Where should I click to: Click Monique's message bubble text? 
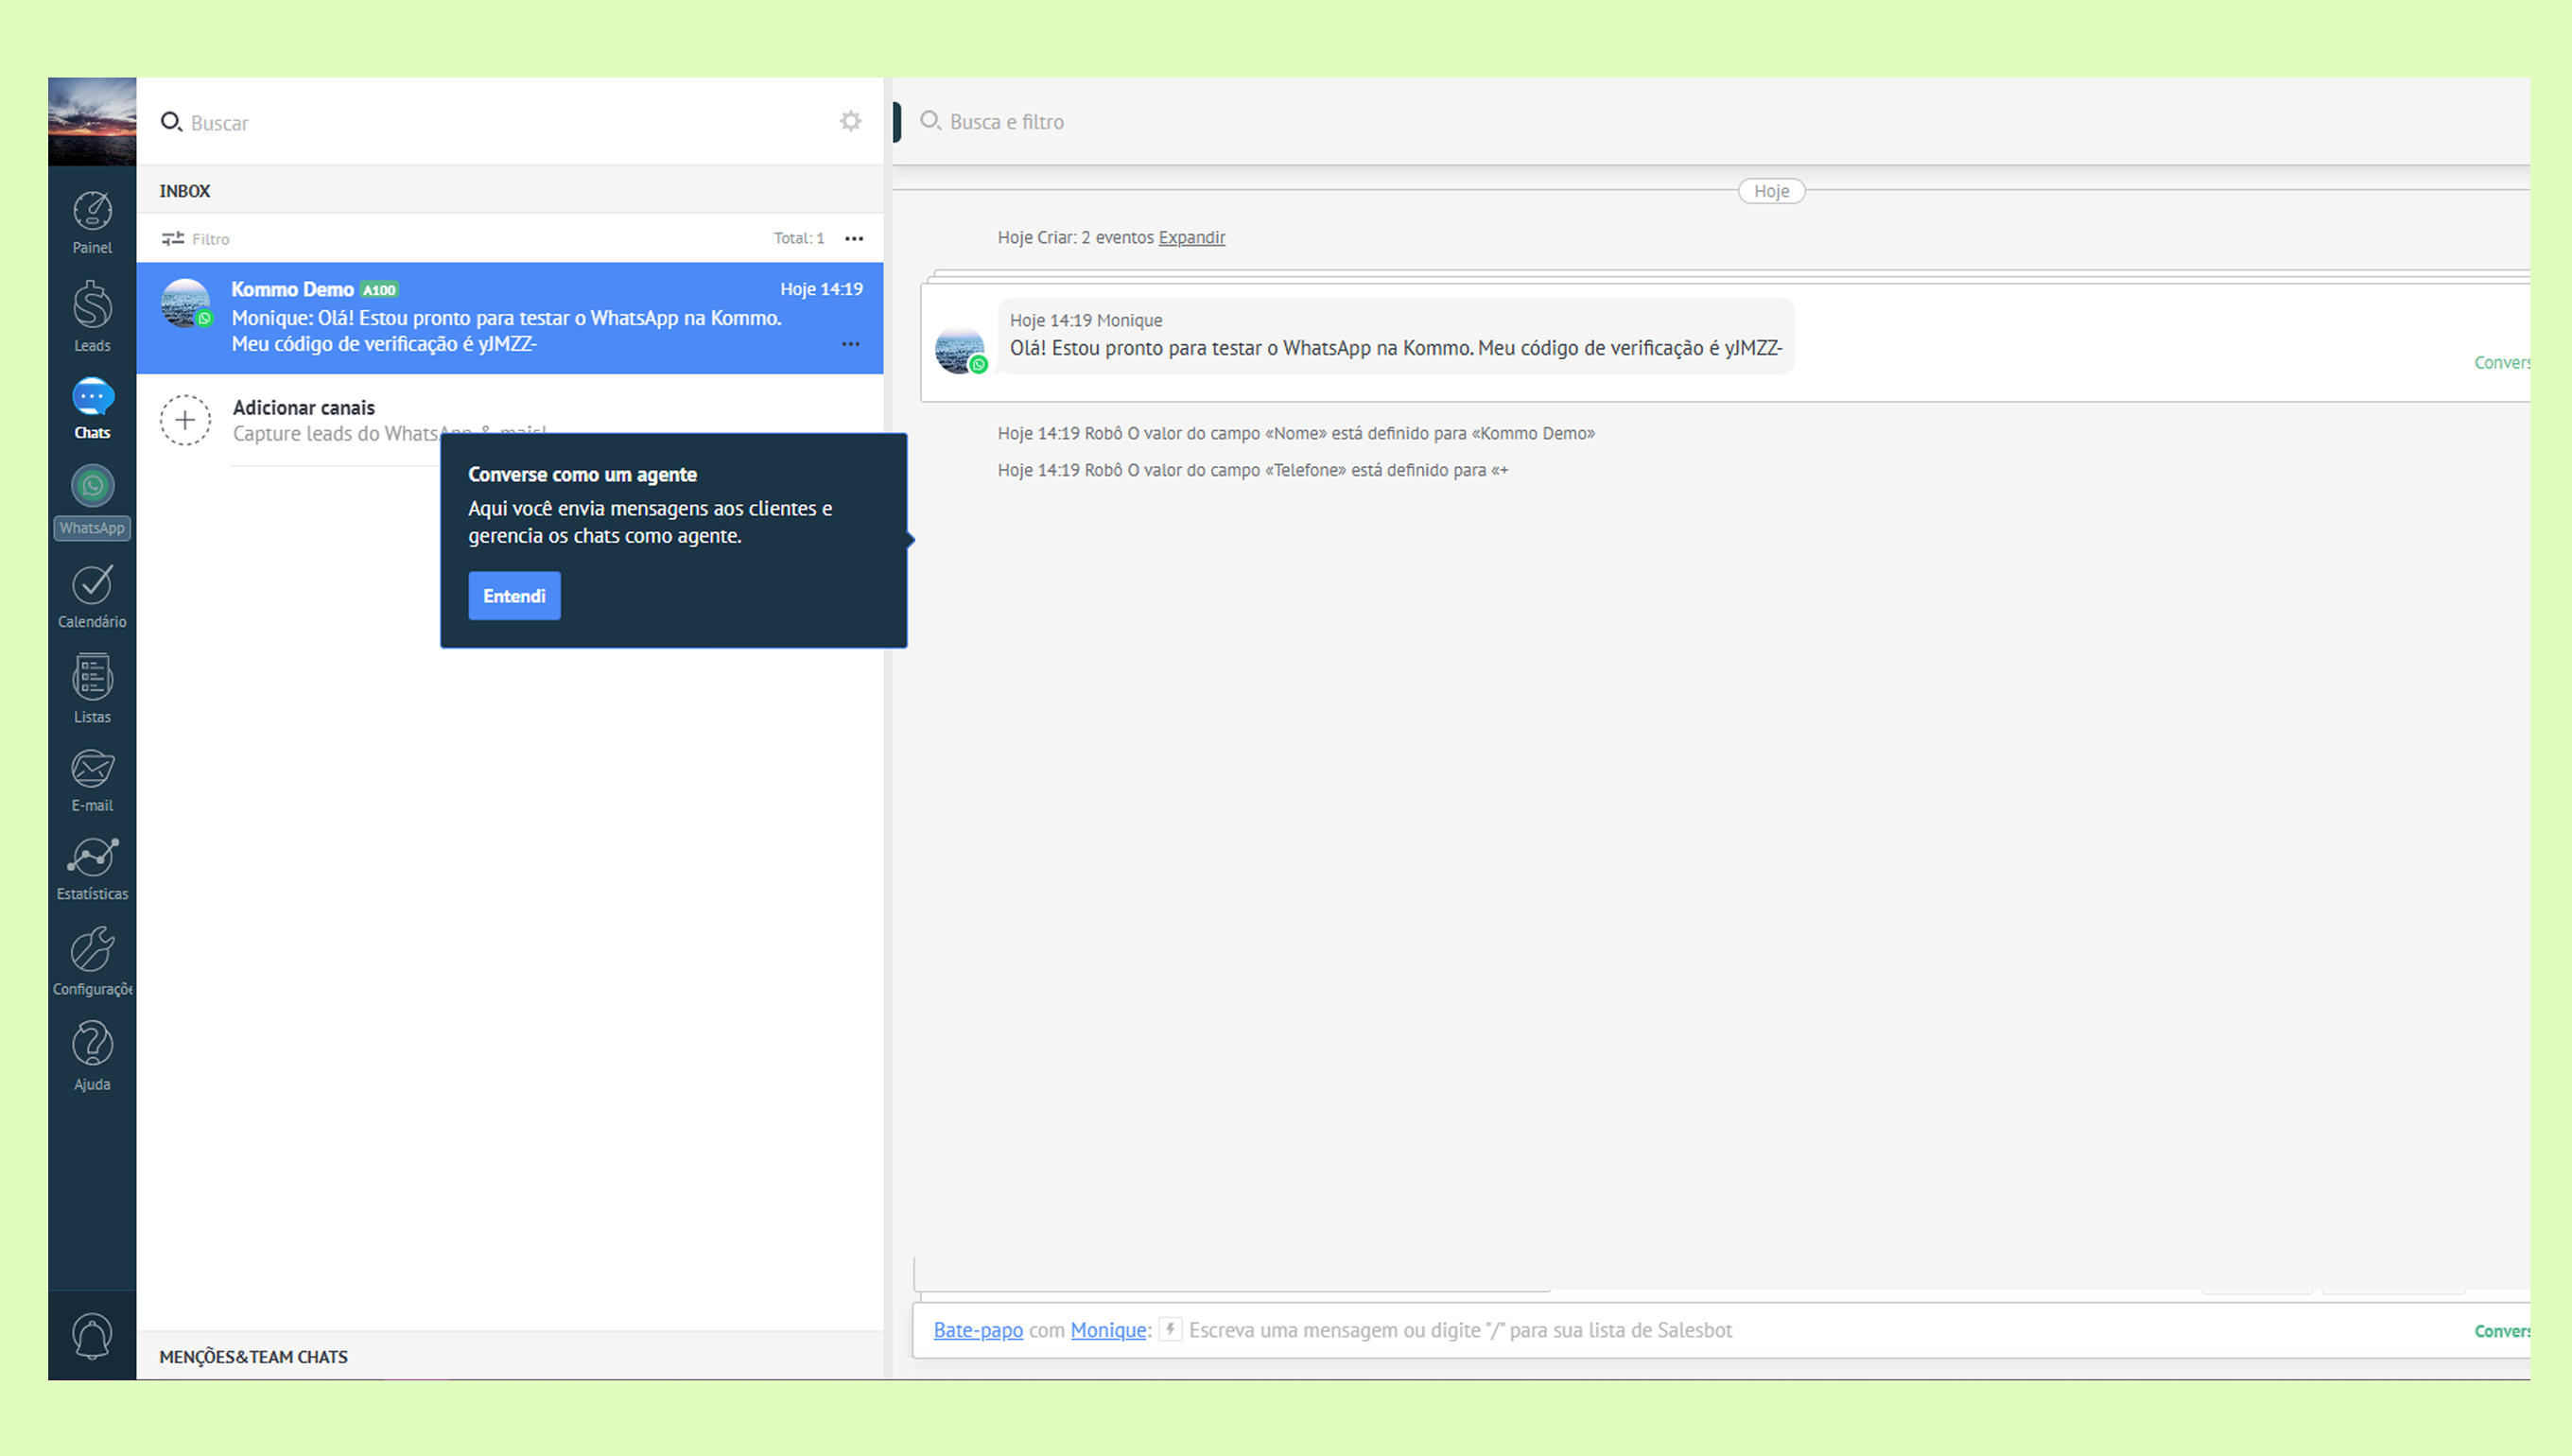pos(1396,348)
